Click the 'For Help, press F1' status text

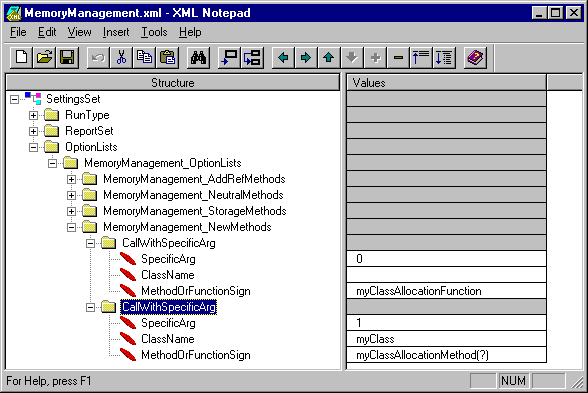coord(49,381)
